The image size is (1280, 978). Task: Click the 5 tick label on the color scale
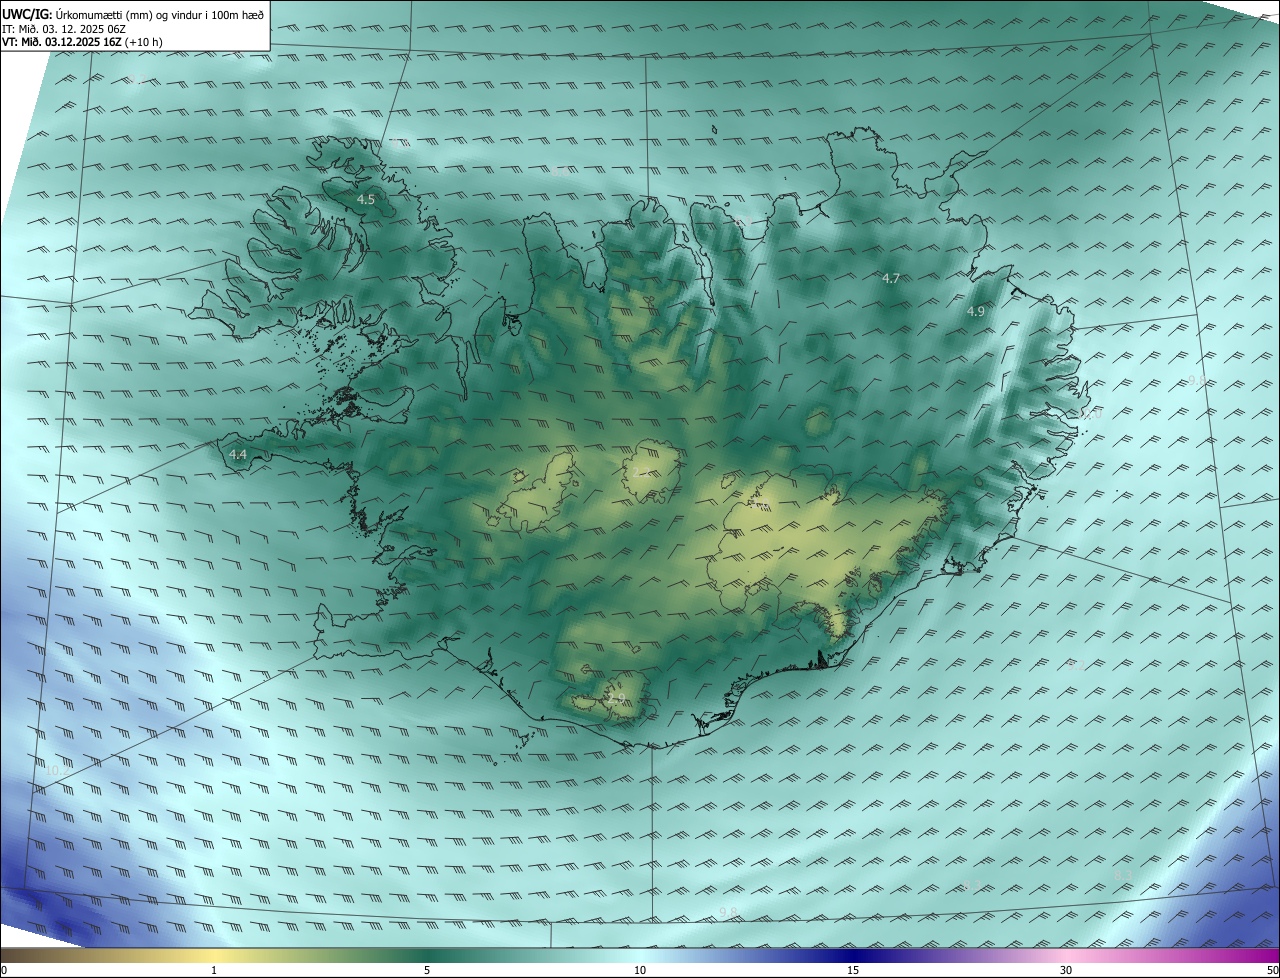(x=427, y=971)
